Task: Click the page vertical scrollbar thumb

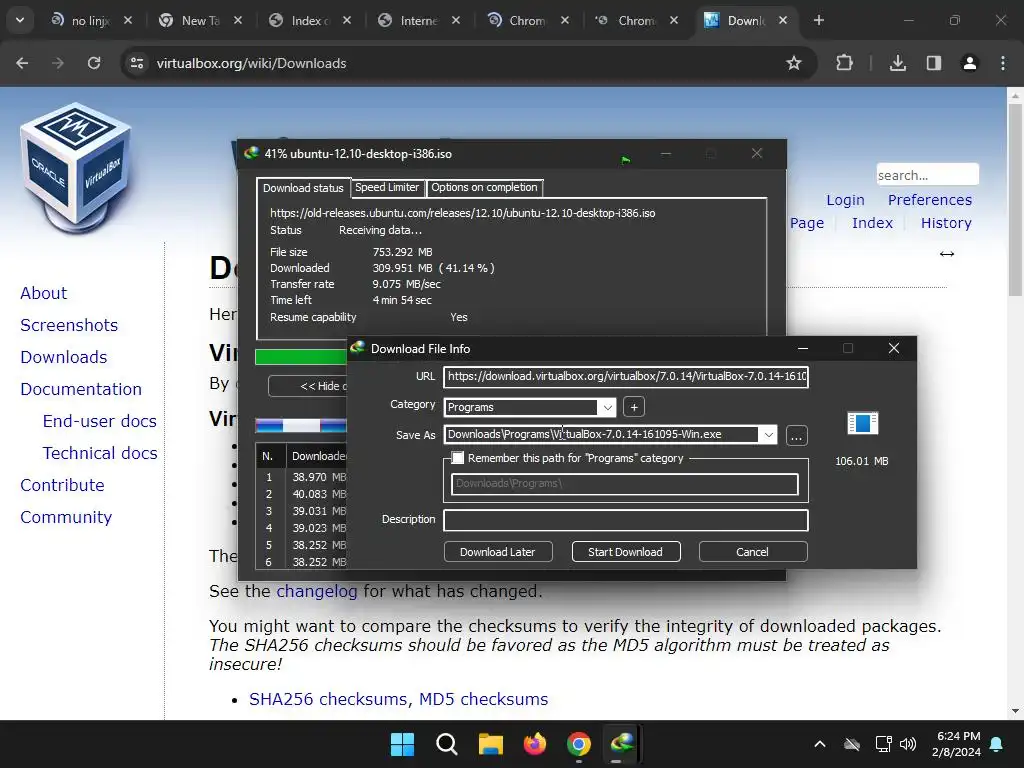Action: 1015,199
